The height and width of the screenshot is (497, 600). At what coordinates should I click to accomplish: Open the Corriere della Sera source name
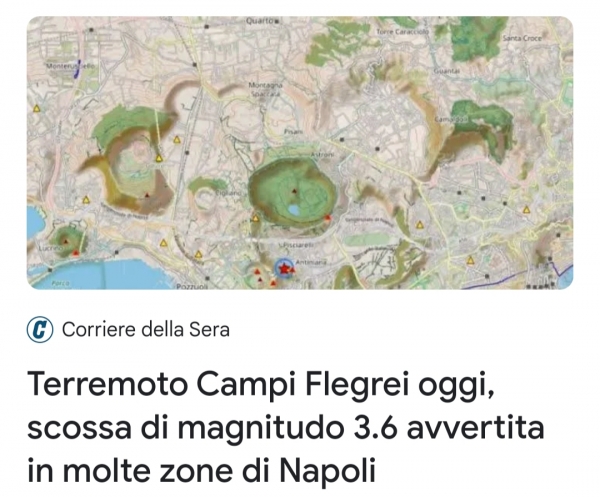pyautogui.click(x=146, y=329)
